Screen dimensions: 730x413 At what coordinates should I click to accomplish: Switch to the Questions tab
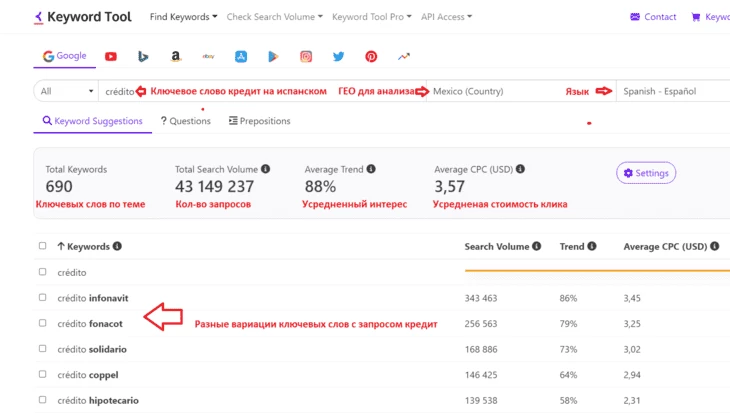click(186, 121)
